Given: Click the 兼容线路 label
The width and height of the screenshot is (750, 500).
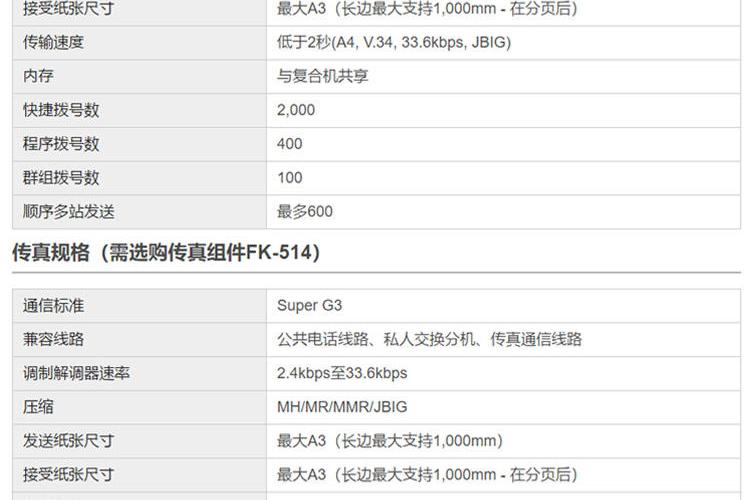Looking at the screenshot, I should [53, 340].
